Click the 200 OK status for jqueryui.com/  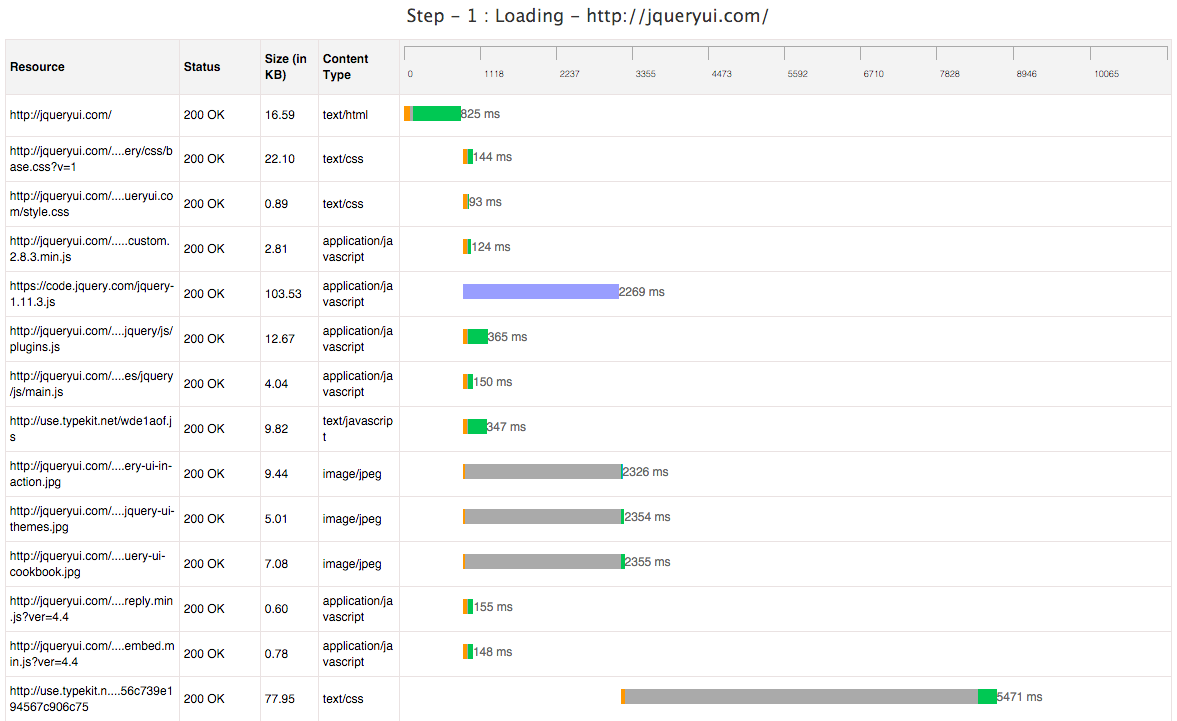[x=204, y=115]
